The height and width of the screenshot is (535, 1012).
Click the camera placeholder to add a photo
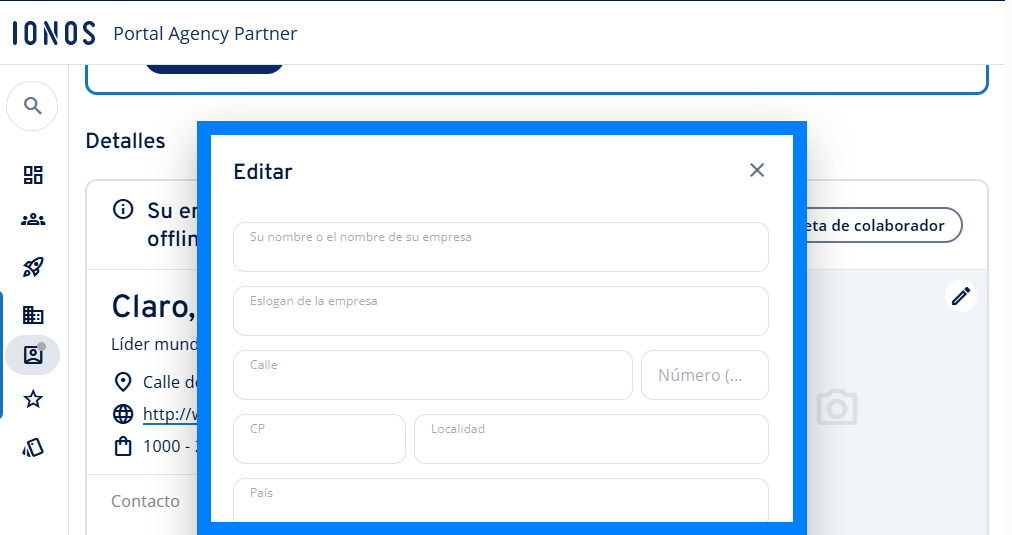coord(837,408)
